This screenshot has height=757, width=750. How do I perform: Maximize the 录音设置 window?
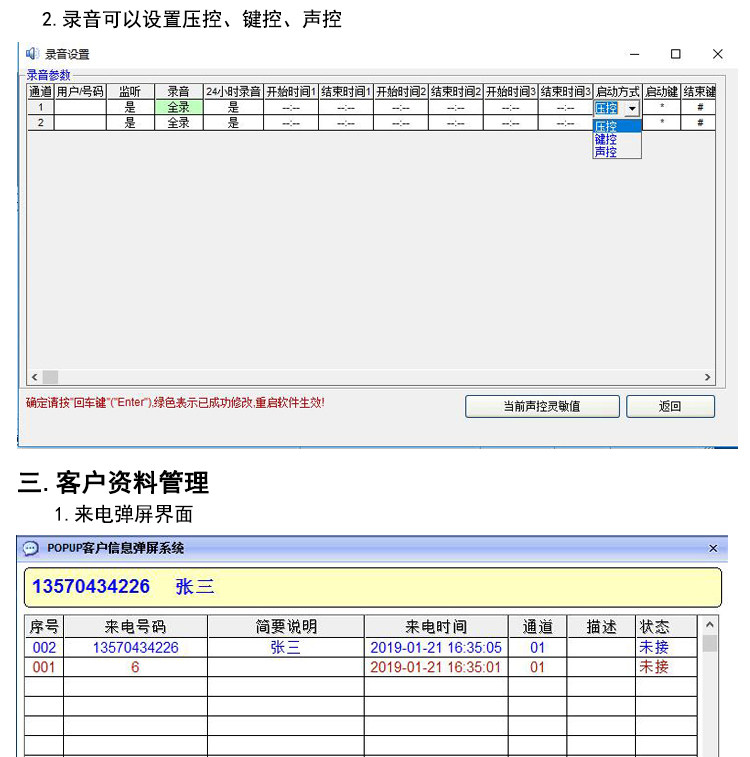pos(676,54)
